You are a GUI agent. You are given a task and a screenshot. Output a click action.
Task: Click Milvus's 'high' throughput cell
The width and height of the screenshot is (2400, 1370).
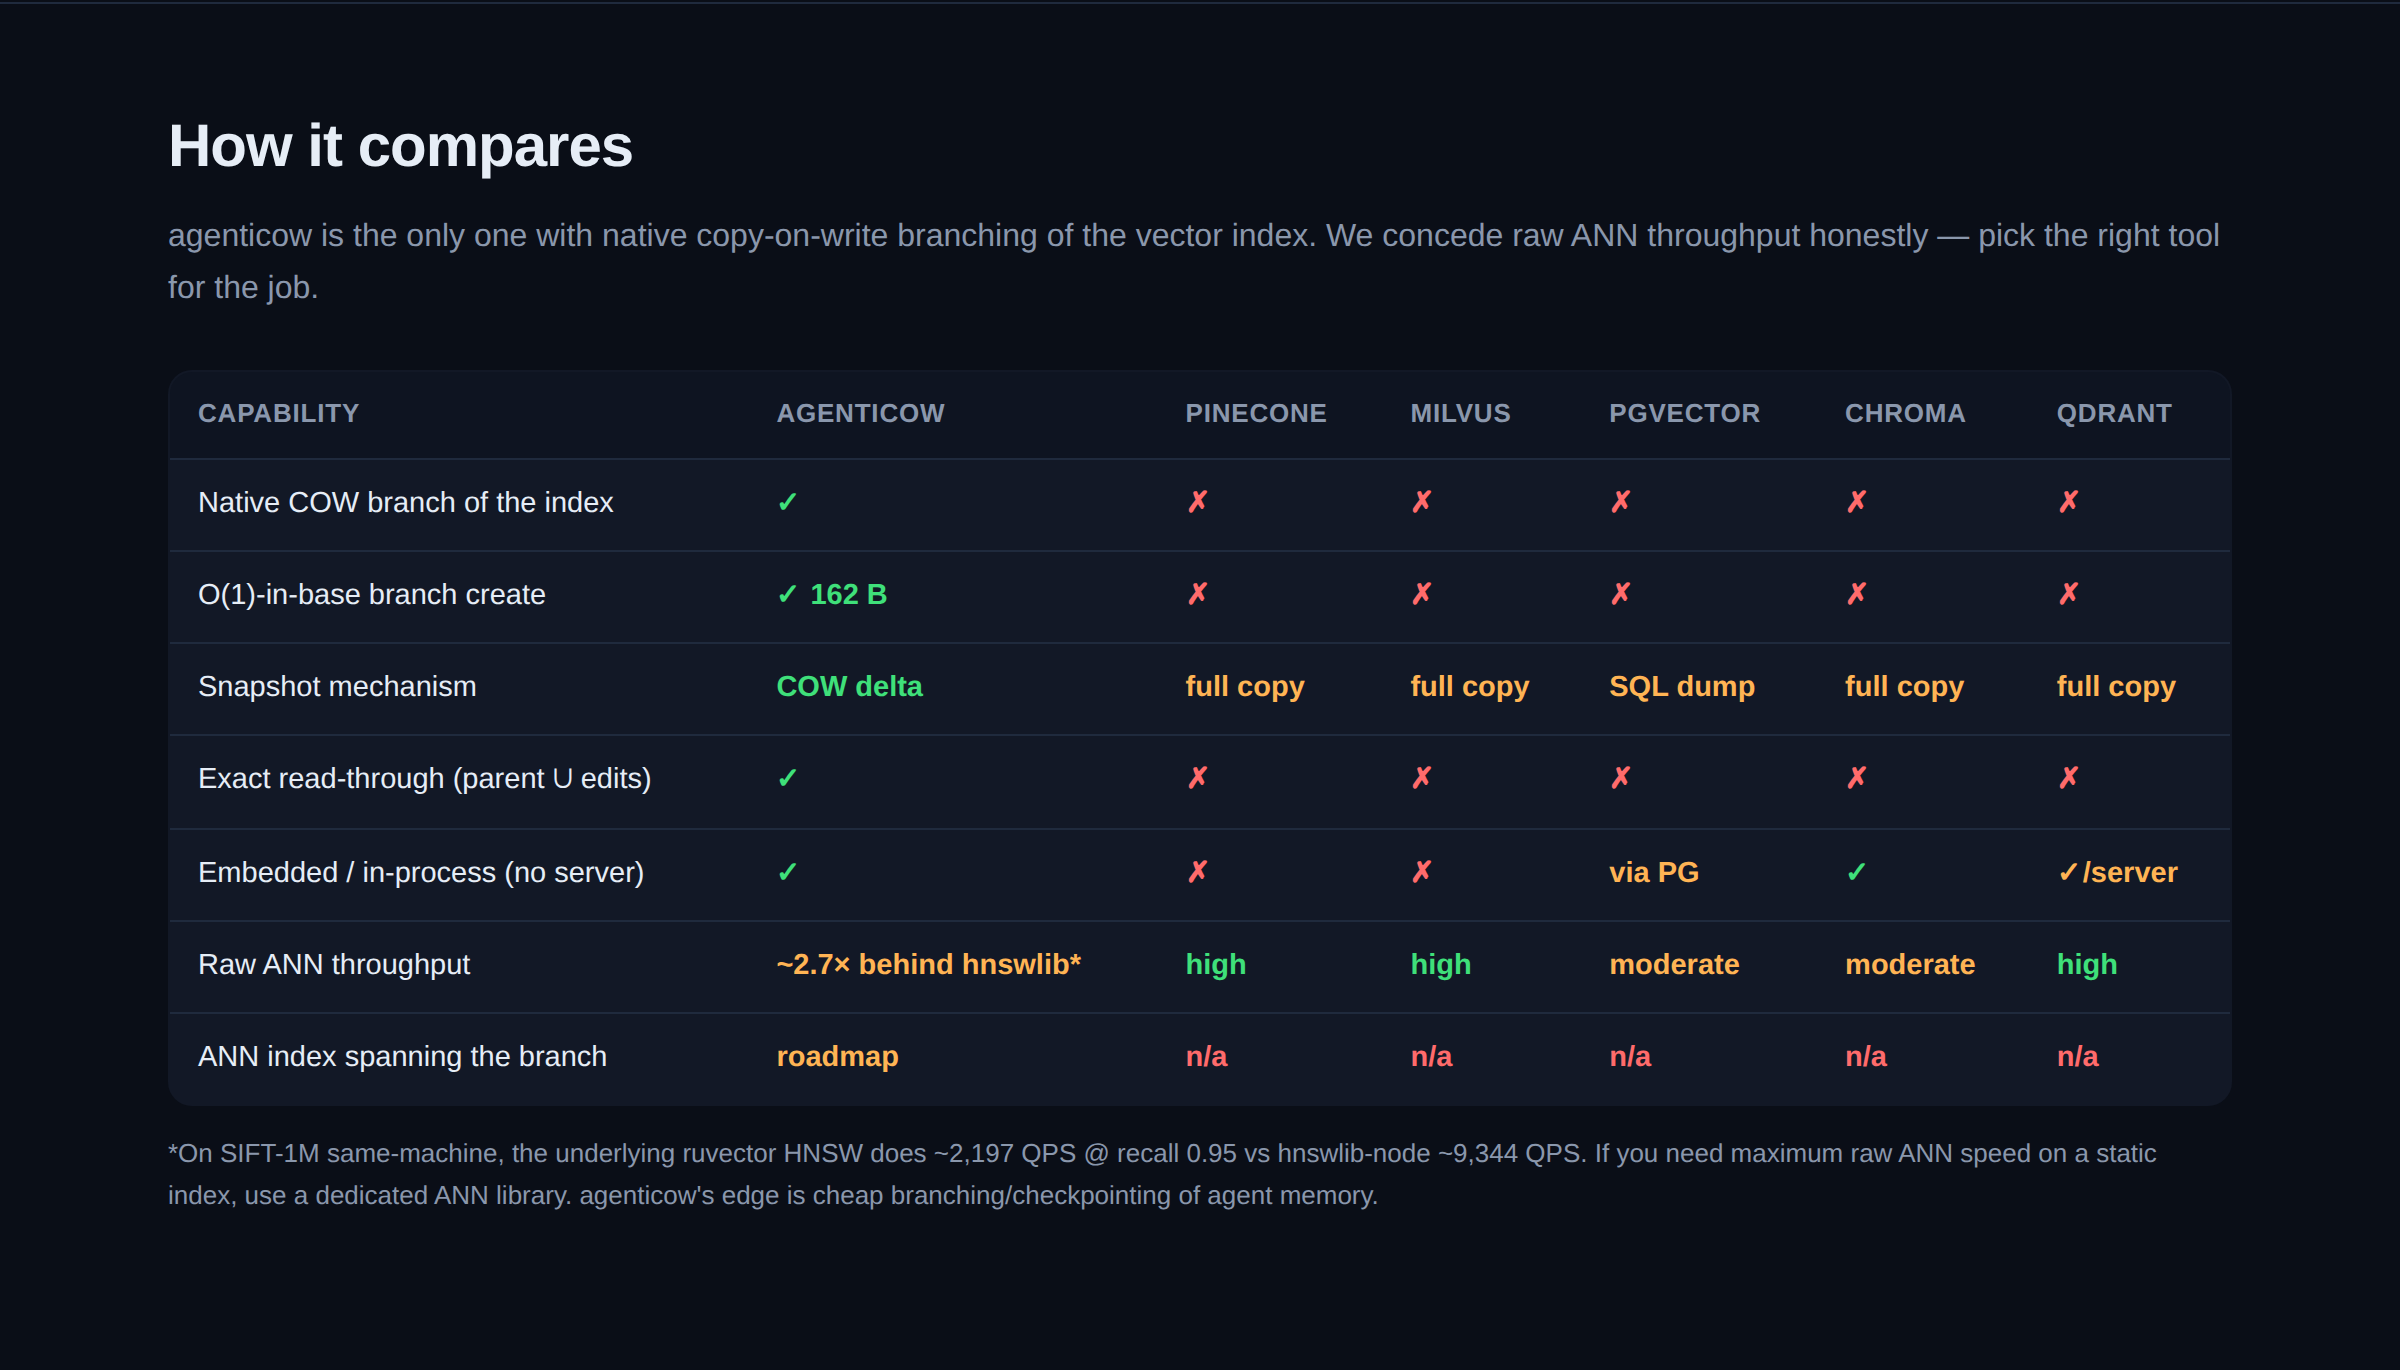1441,965
